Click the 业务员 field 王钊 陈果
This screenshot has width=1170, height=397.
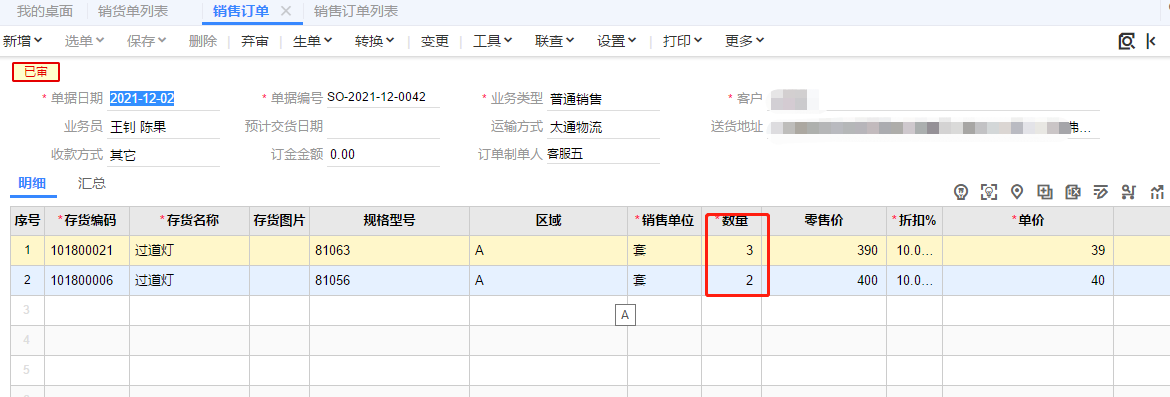tap(163, 127)
